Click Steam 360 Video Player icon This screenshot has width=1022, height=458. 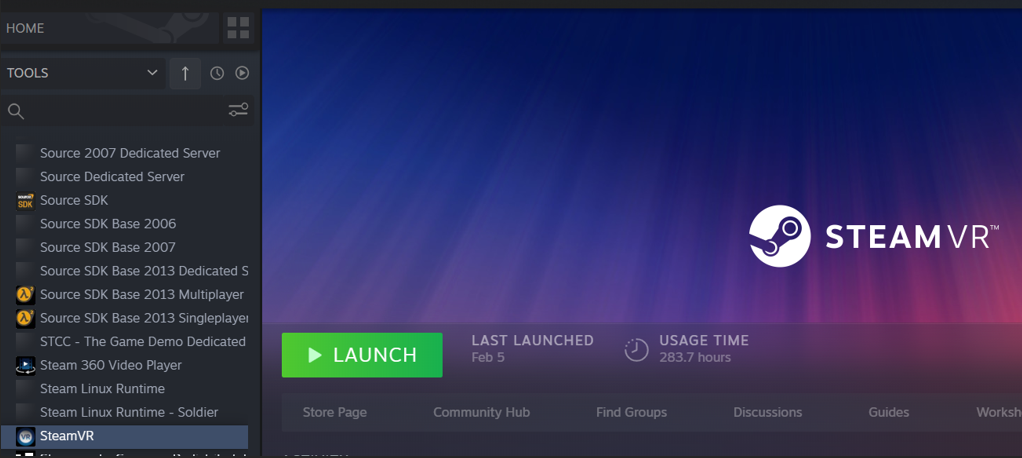point(25,365)
